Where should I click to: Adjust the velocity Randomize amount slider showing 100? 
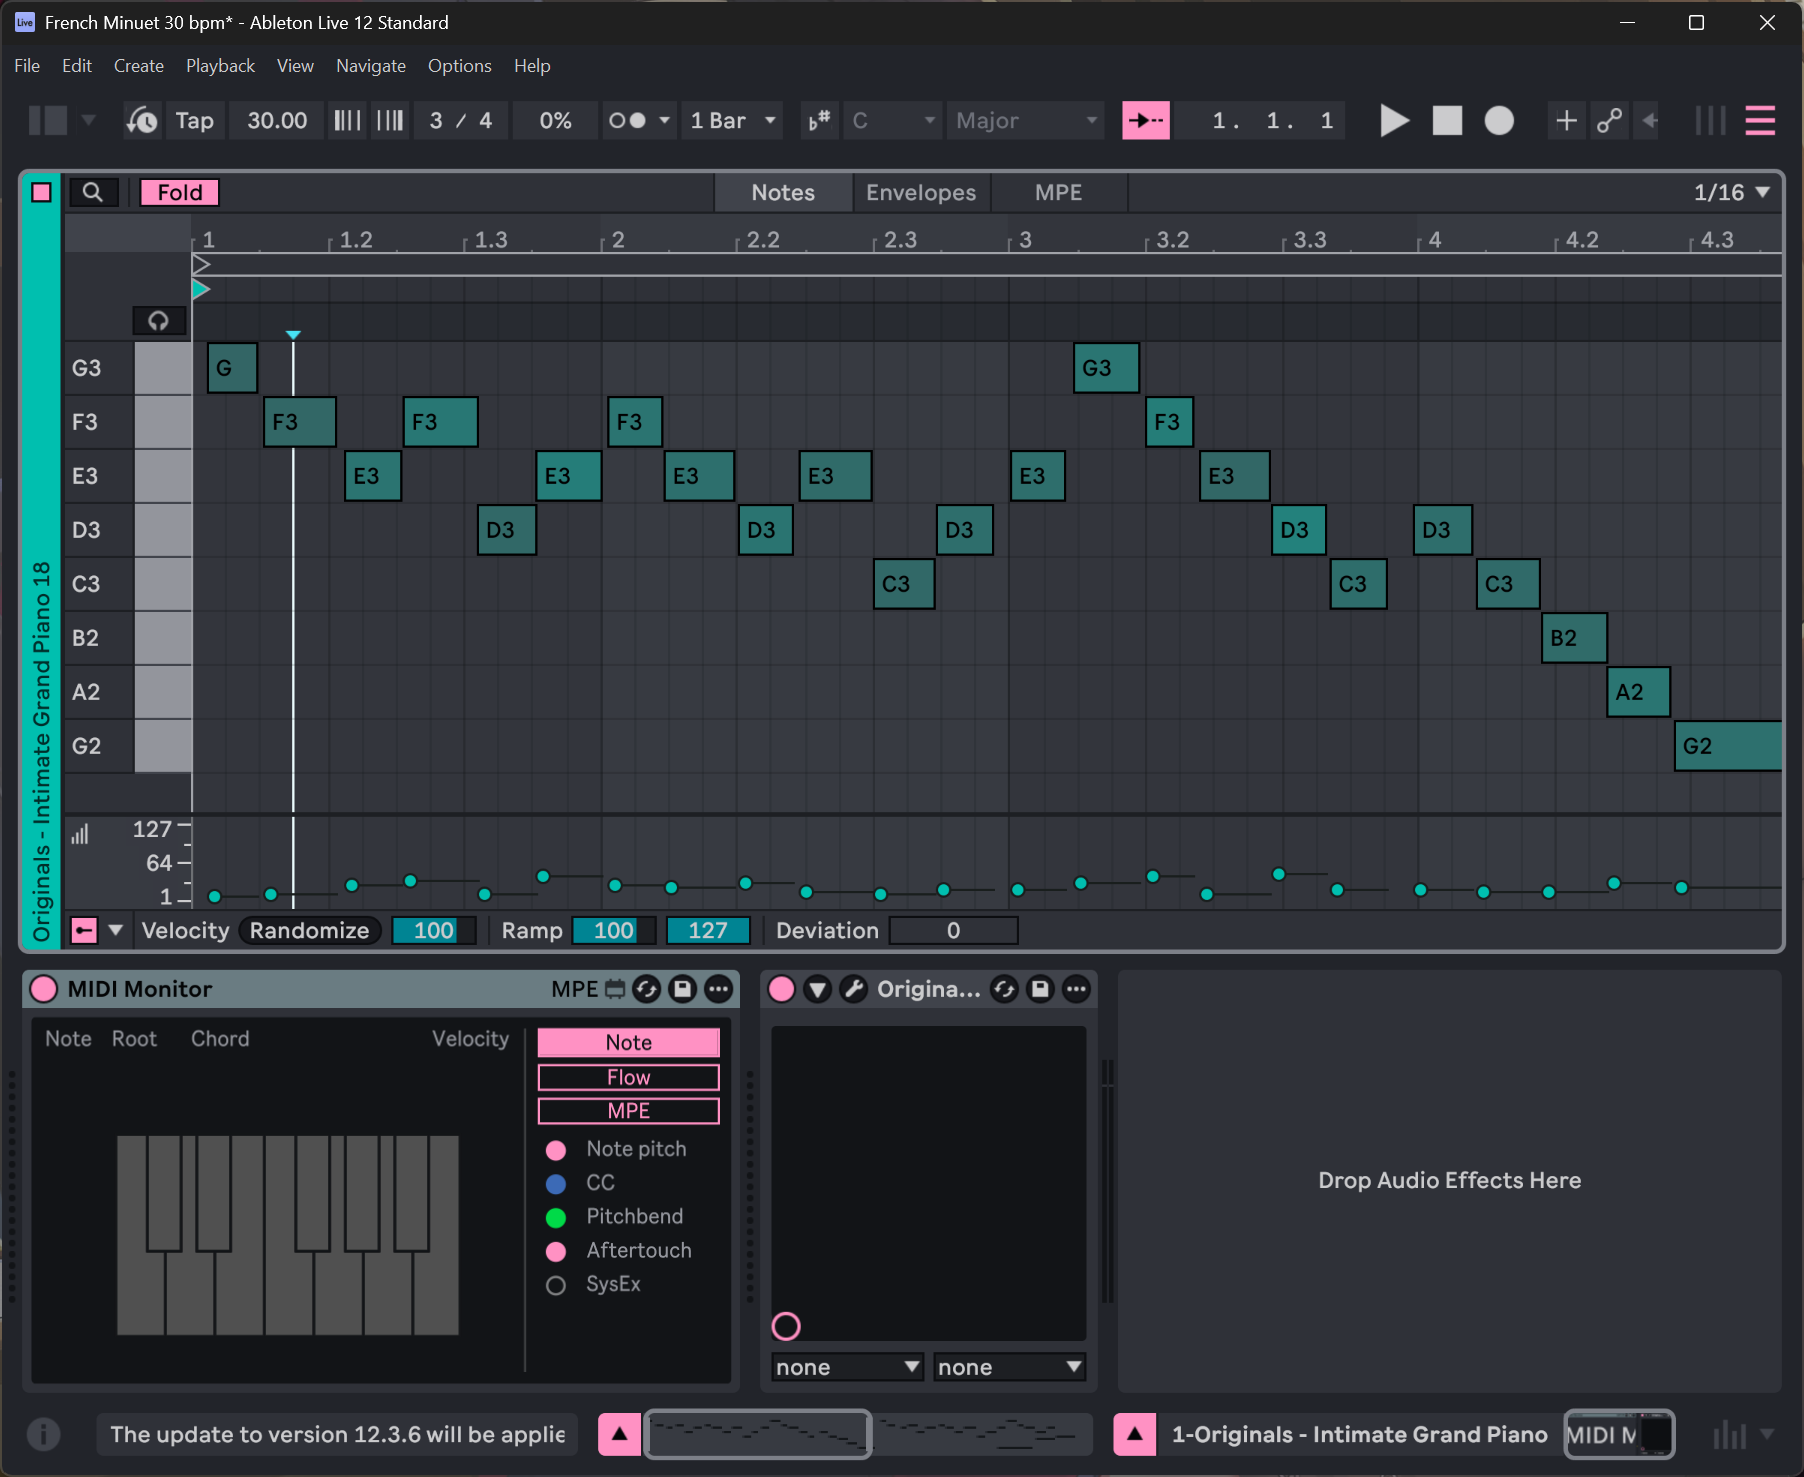coord(433,930)
